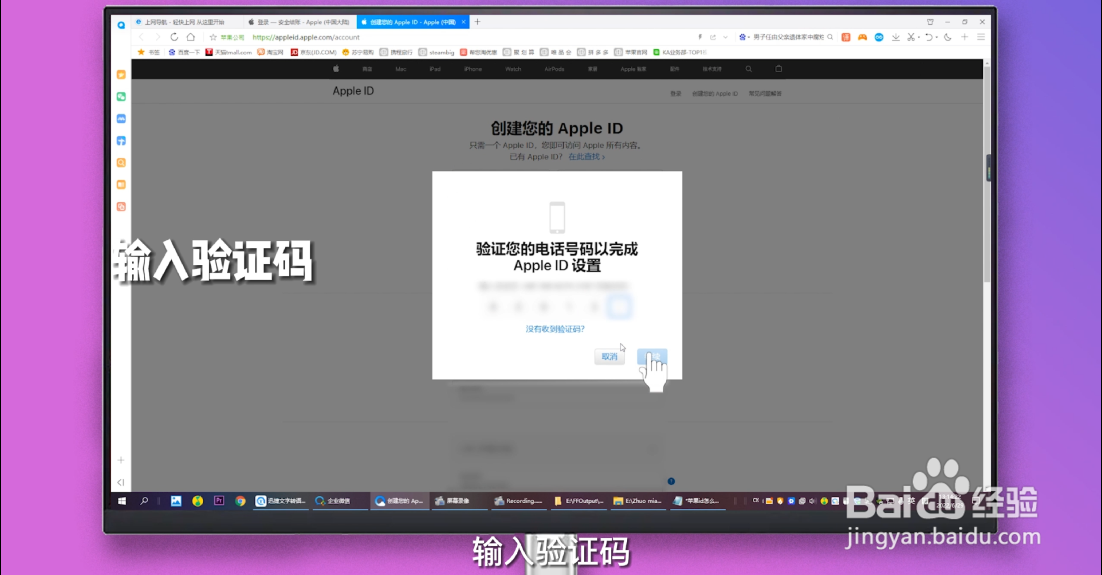Open the 京东(JD.COM) bookmark

click(313, 52)
